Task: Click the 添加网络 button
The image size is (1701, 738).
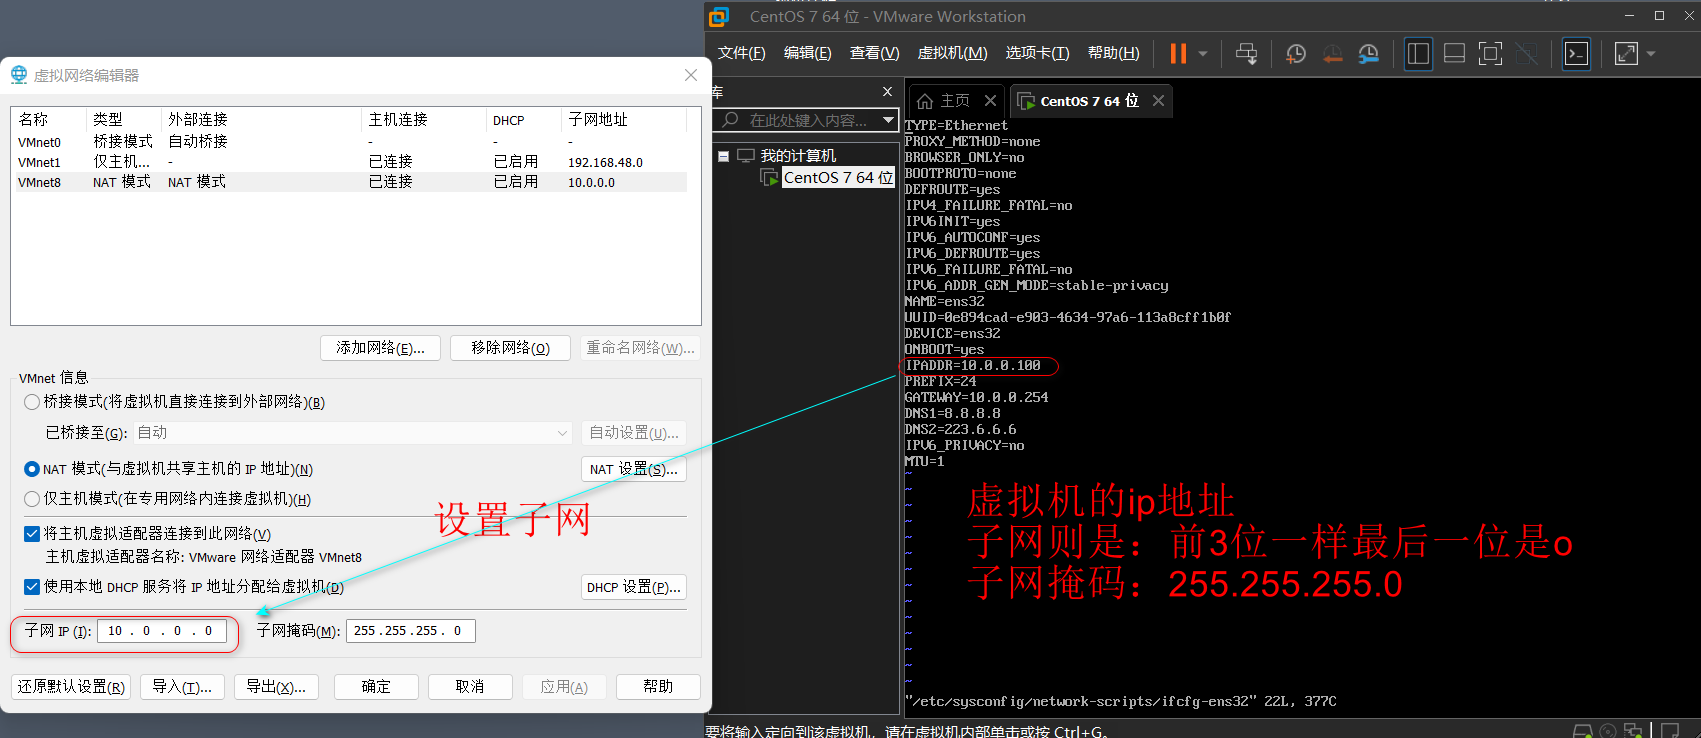Action: (380, 348)
